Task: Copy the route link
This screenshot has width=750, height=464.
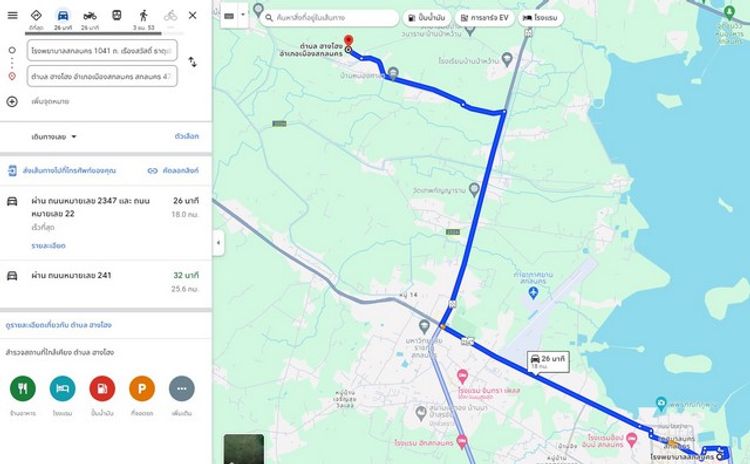Action: [x=173, y=170]
